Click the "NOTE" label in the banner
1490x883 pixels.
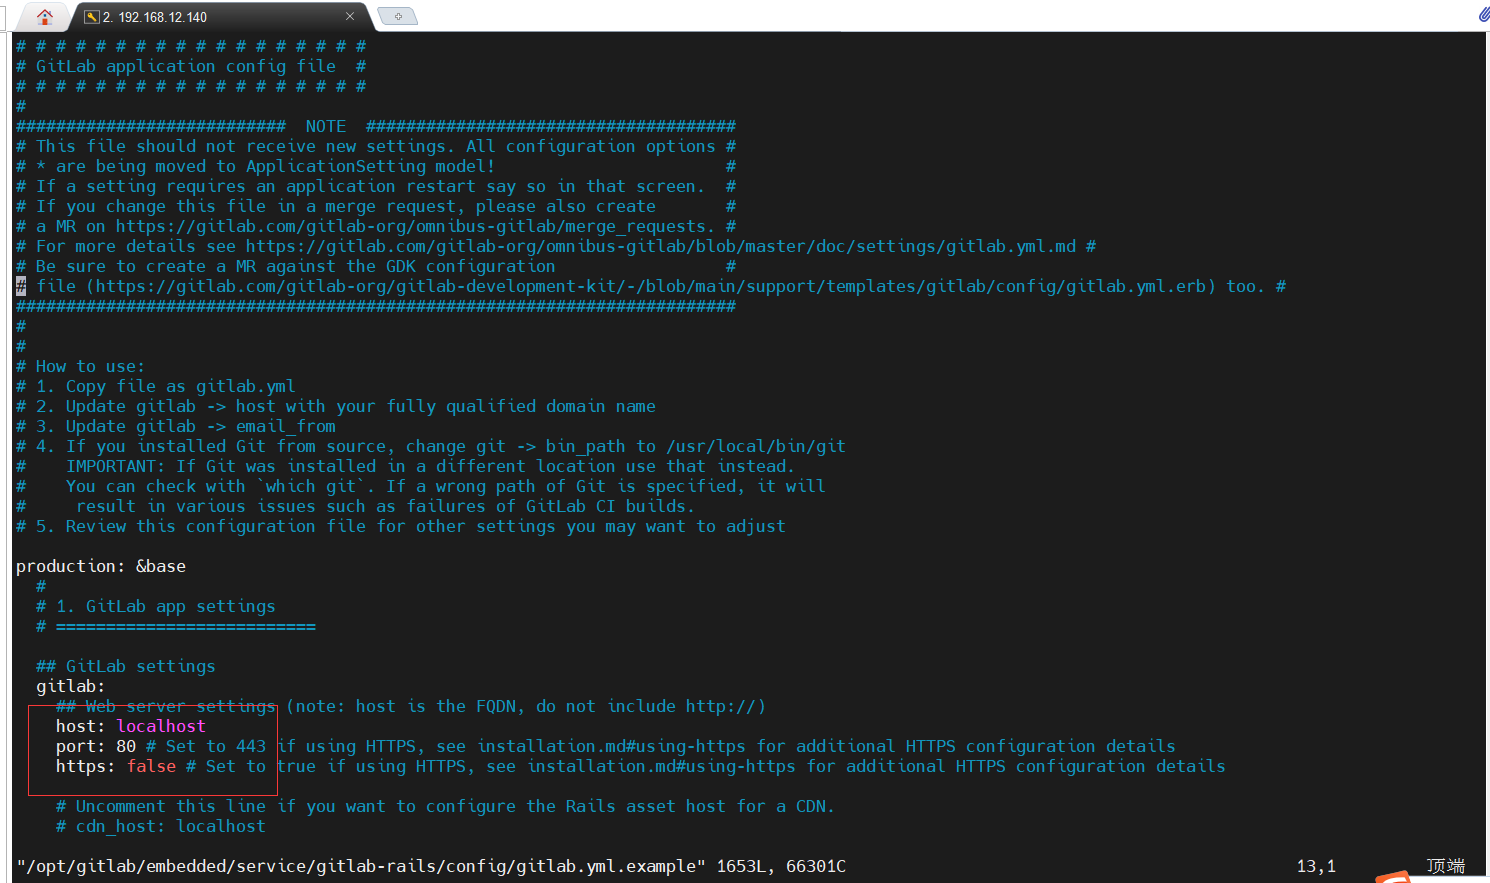point(326,126)
